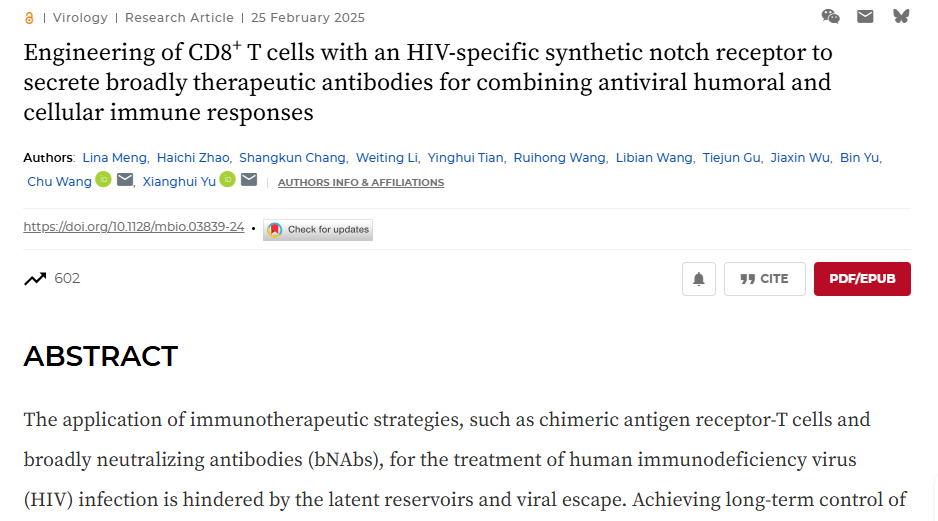Viewport: 938px width, 521px height.
Task: Open Chu Wang's ORCID icon
Action: (103, 179)
